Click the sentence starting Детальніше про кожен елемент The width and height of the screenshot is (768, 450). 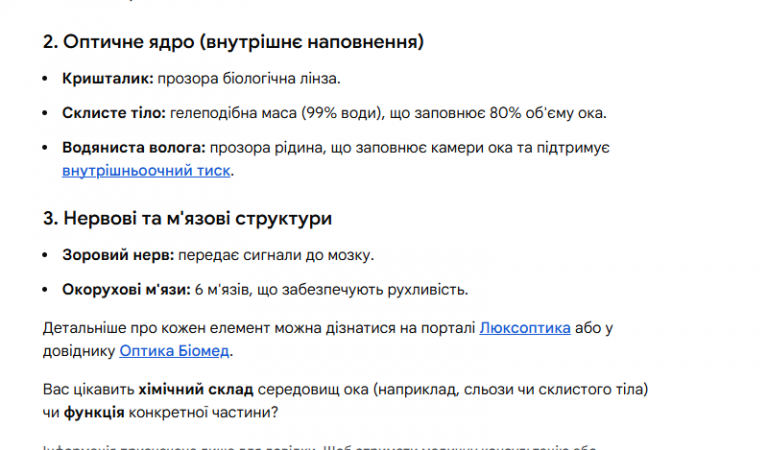(250, 327)
